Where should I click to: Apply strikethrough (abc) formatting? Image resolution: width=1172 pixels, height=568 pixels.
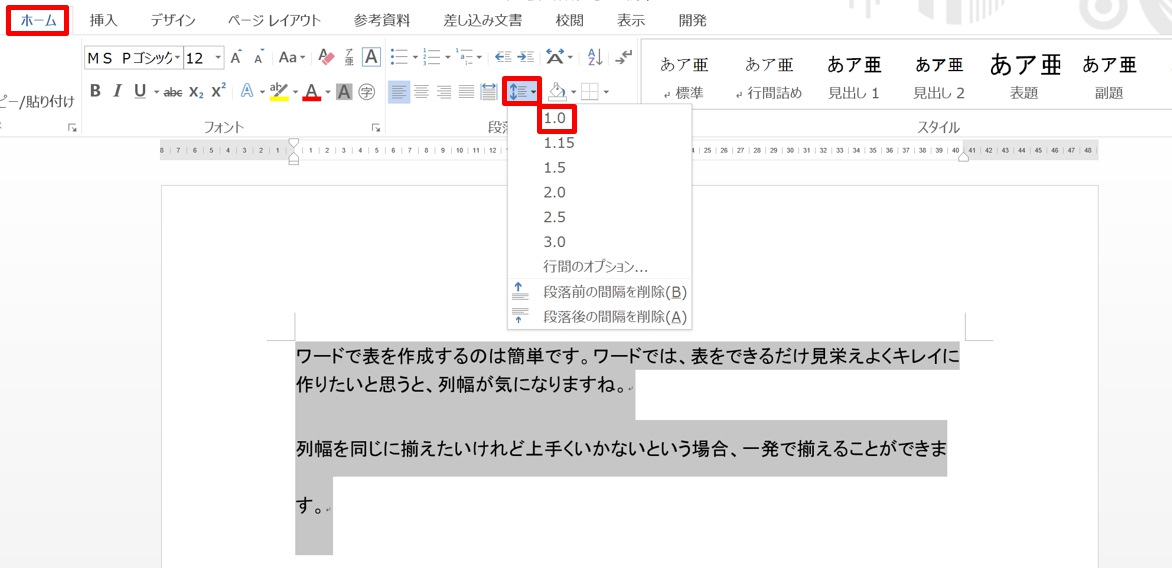coord(173,92)
